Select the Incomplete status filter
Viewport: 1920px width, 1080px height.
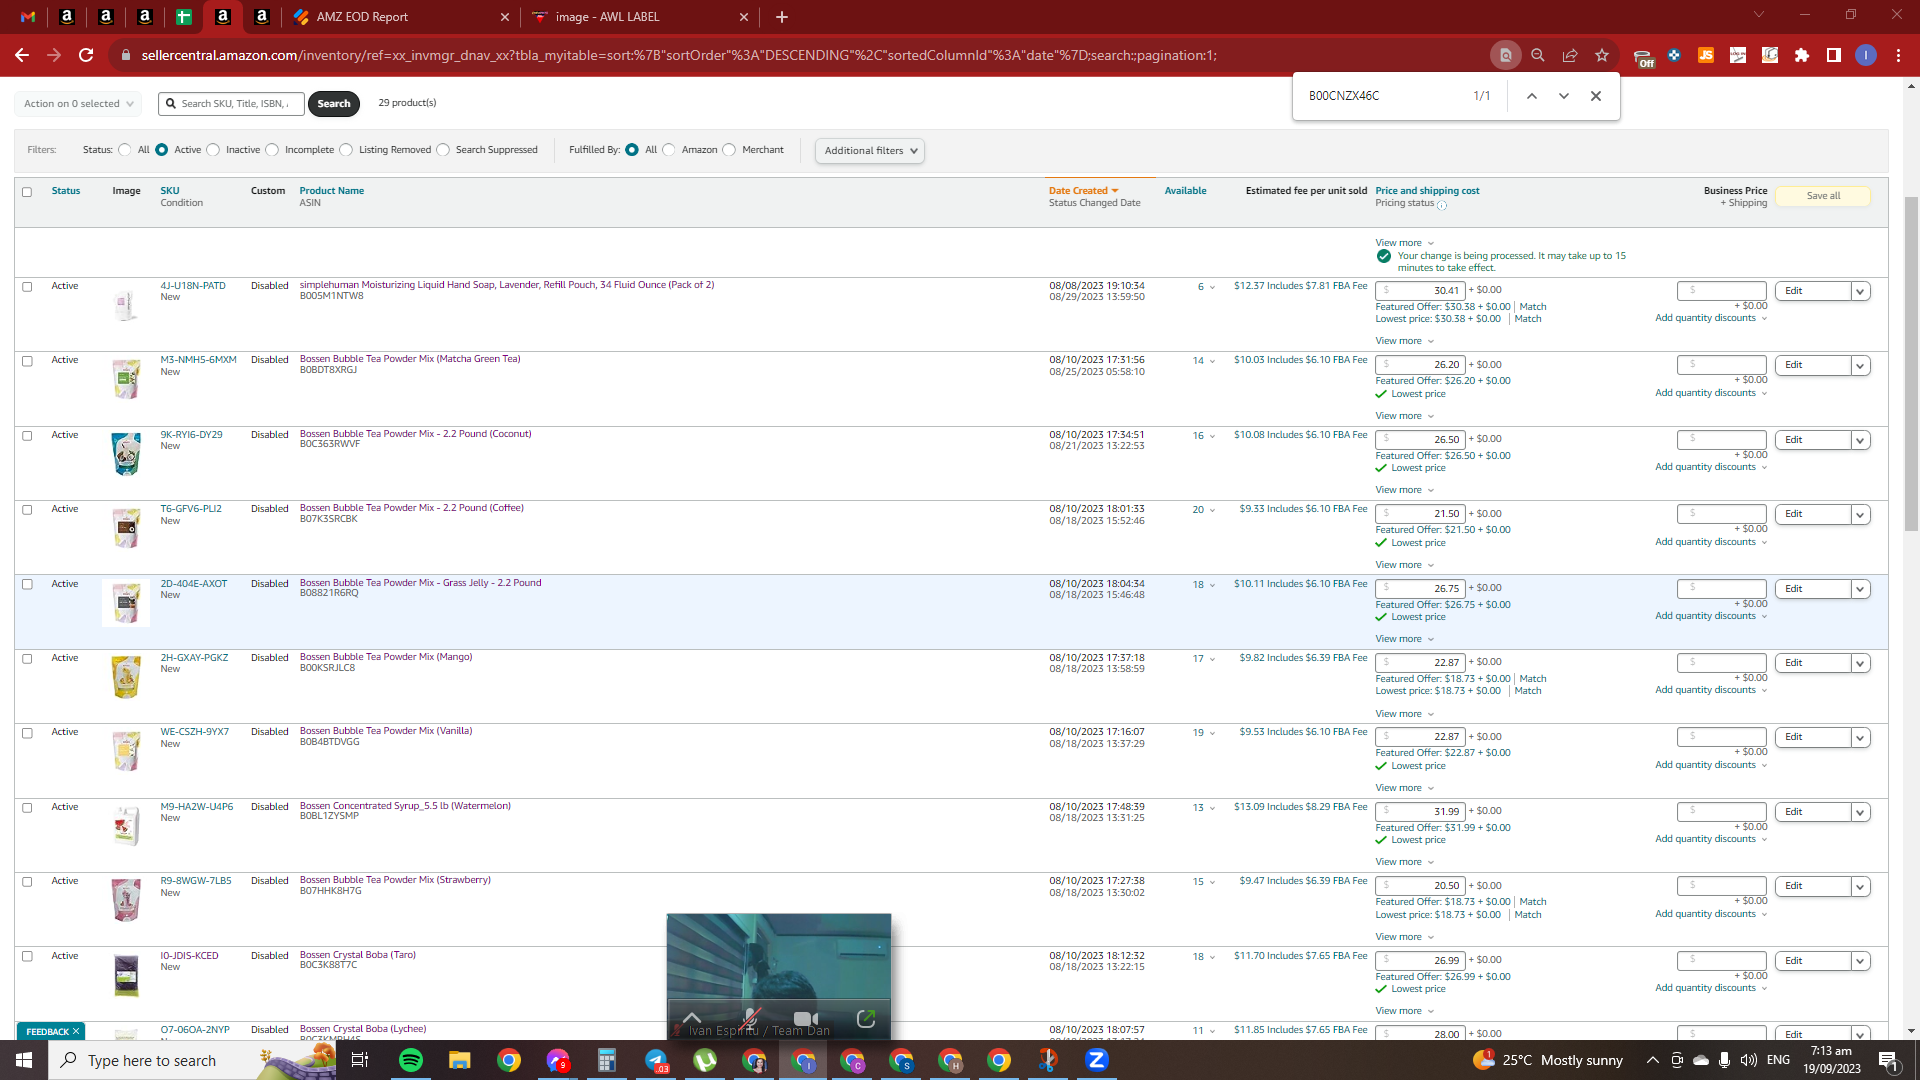point(272,150)
